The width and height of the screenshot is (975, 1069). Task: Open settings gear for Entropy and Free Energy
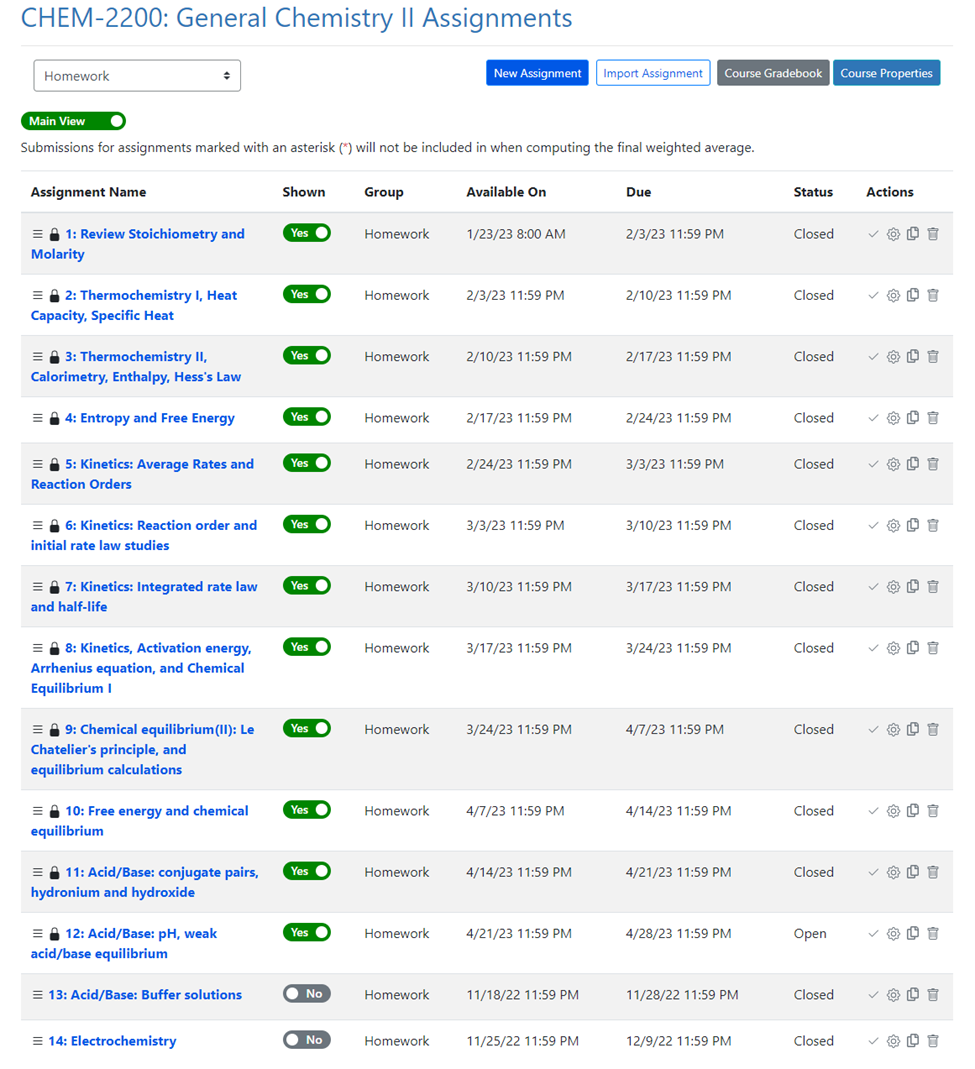(893, 418)
